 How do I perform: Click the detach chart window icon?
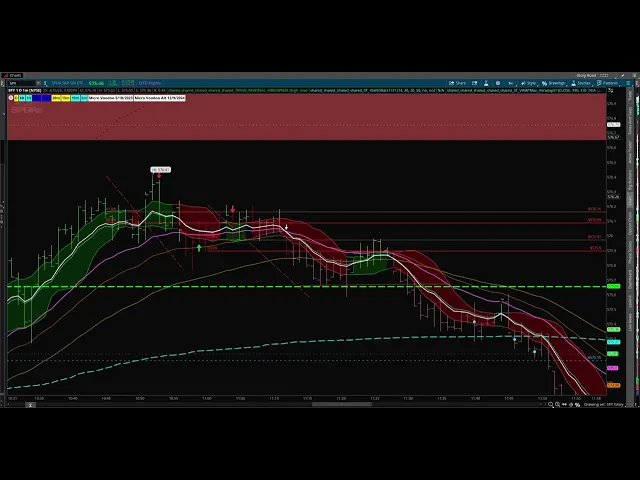pyautogui.click(x=475, y=83)
